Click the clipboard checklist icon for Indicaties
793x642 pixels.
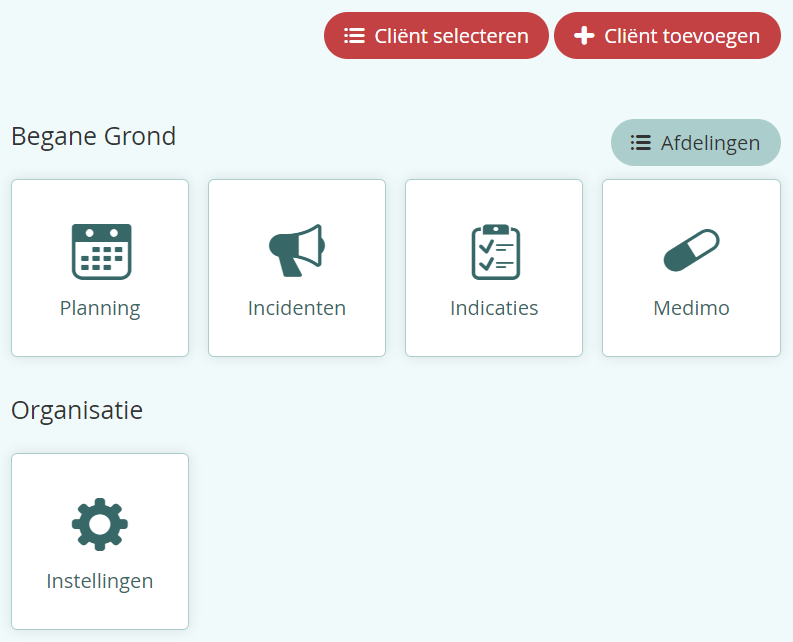(x=494, y=251)
